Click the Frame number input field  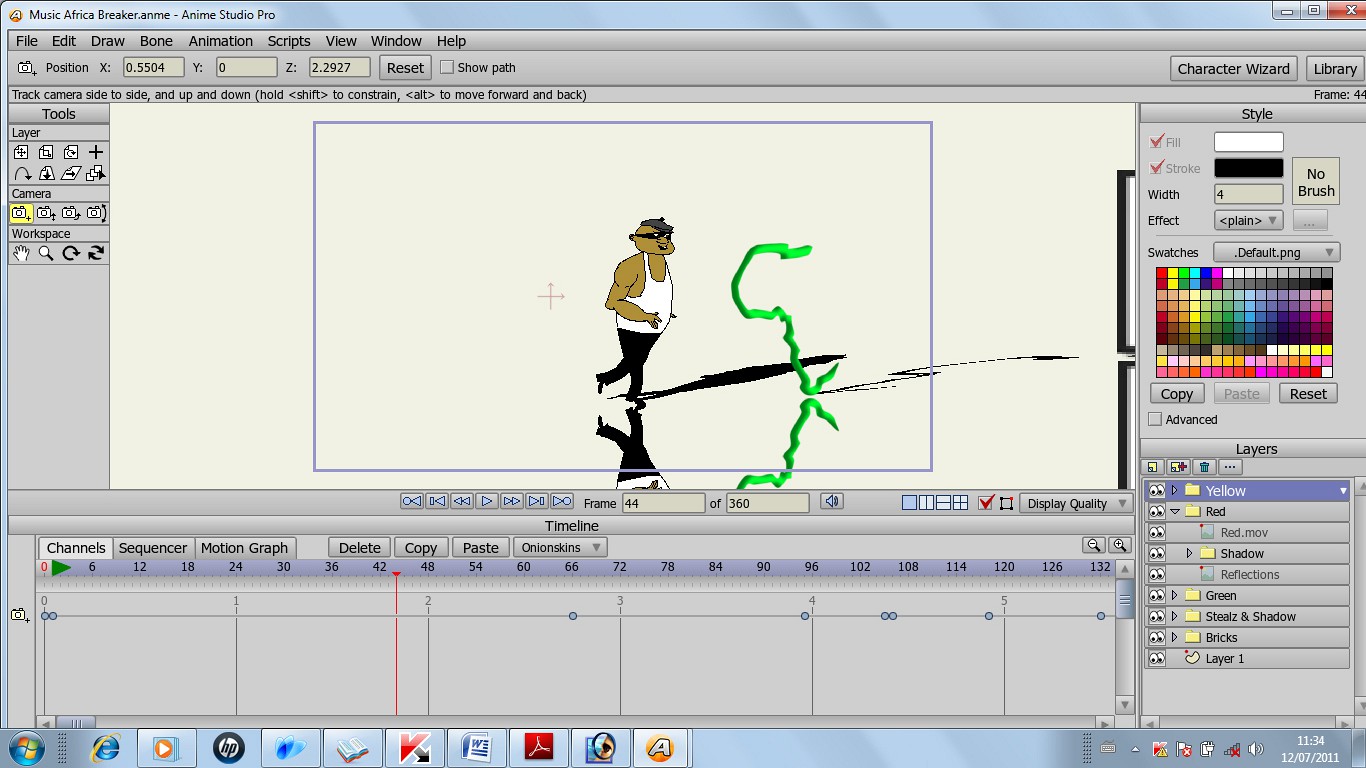(663, 503)
